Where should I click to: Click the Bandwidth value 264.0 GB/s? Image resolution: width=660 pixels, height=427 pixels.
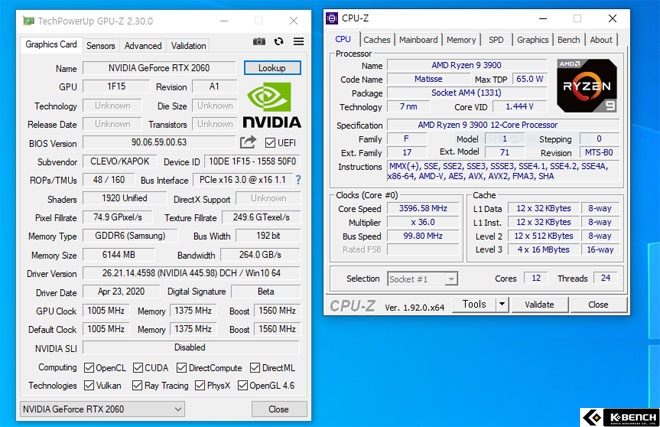260,254
